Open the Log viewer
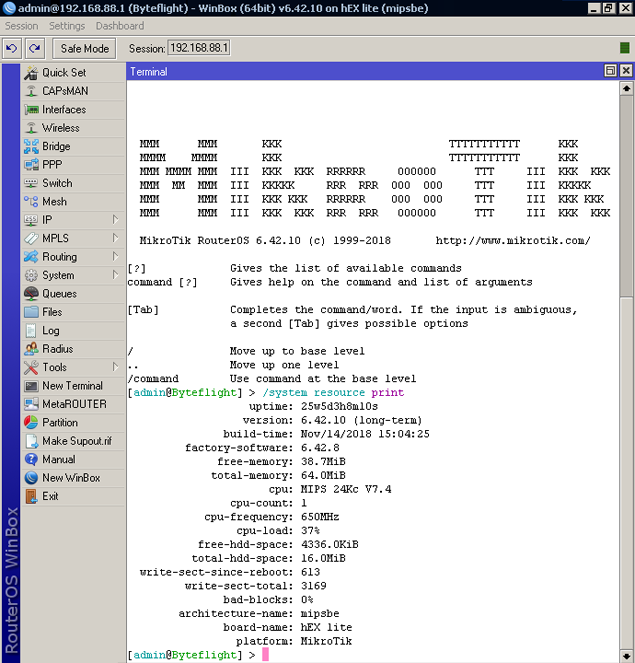The image size is (635, 663). click(73, 331)
